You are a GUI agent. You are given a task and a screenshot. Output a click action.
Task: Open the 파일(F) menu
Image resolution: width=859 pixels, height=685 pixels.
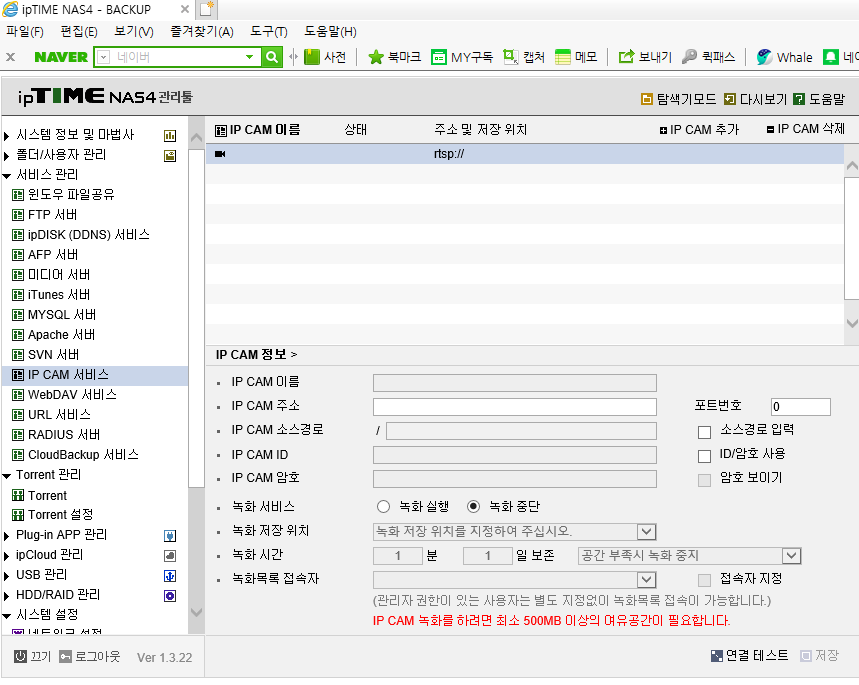click(x=25, y=32)
